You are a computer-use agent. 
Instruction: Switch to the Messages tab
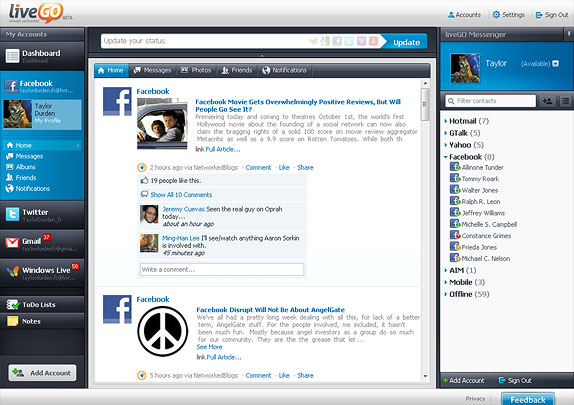(152, 70)
